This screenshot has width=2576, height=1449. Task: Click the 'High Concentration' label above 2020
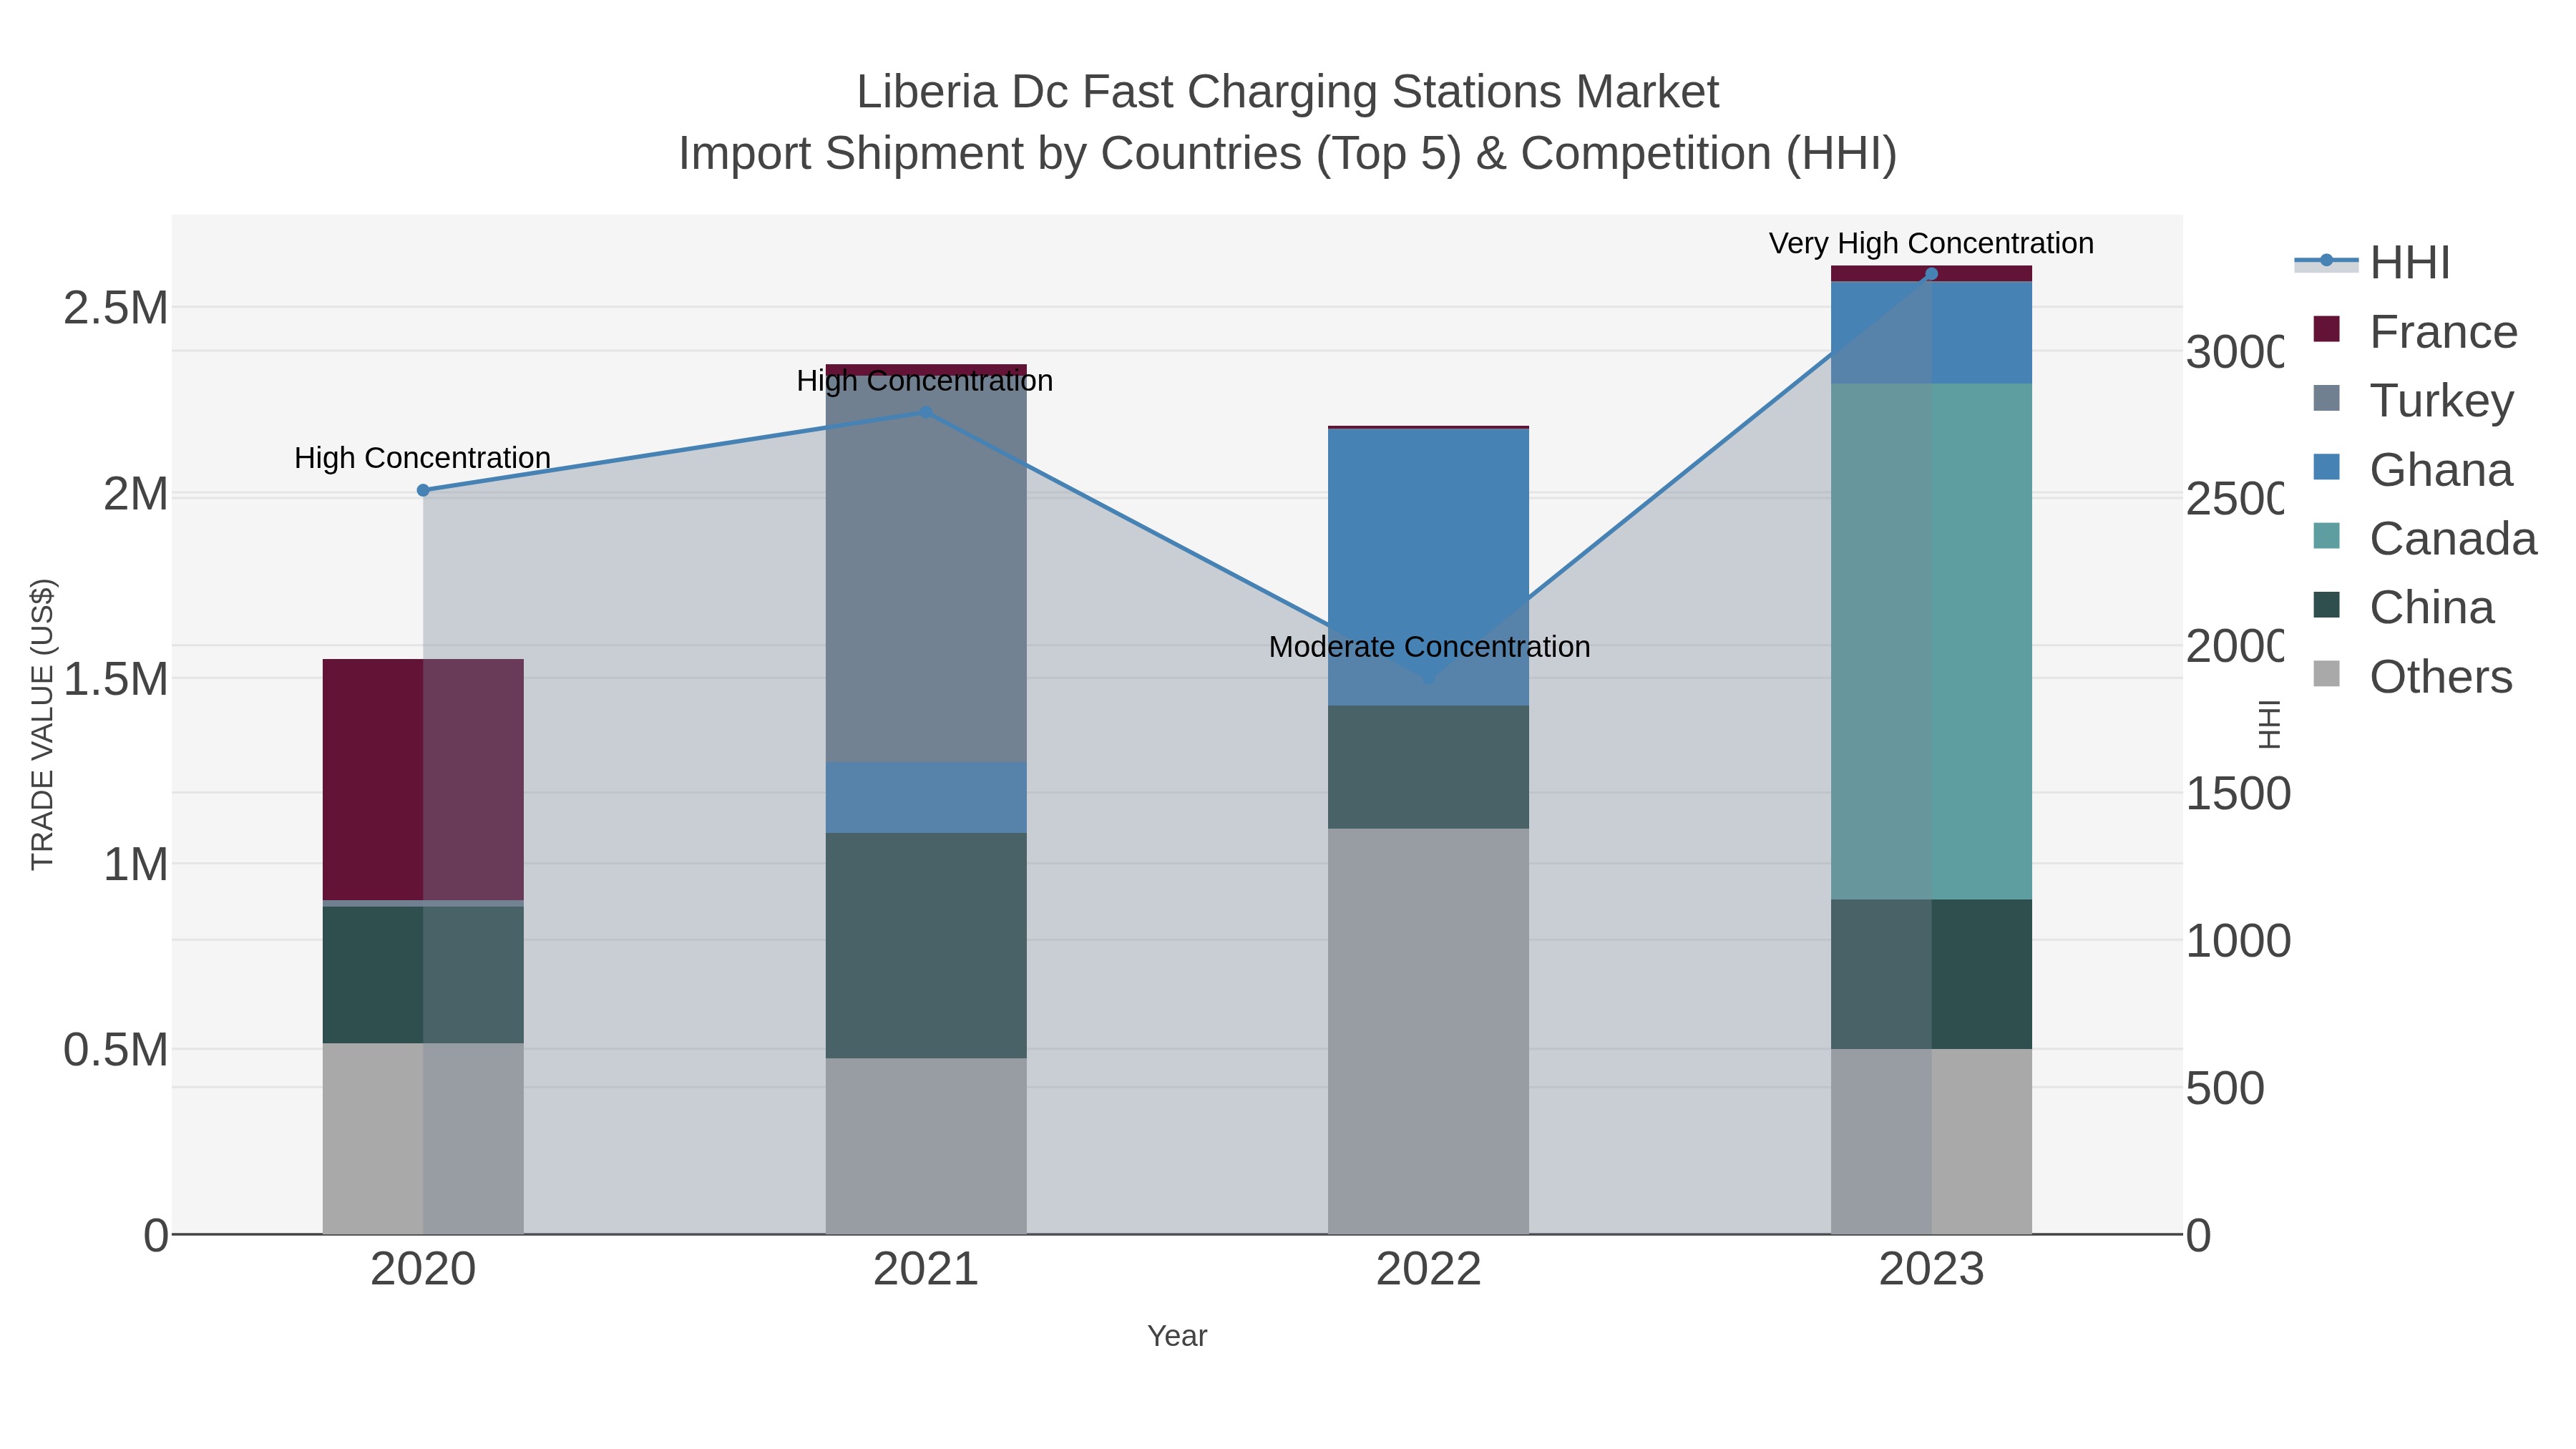pos(422,458)
